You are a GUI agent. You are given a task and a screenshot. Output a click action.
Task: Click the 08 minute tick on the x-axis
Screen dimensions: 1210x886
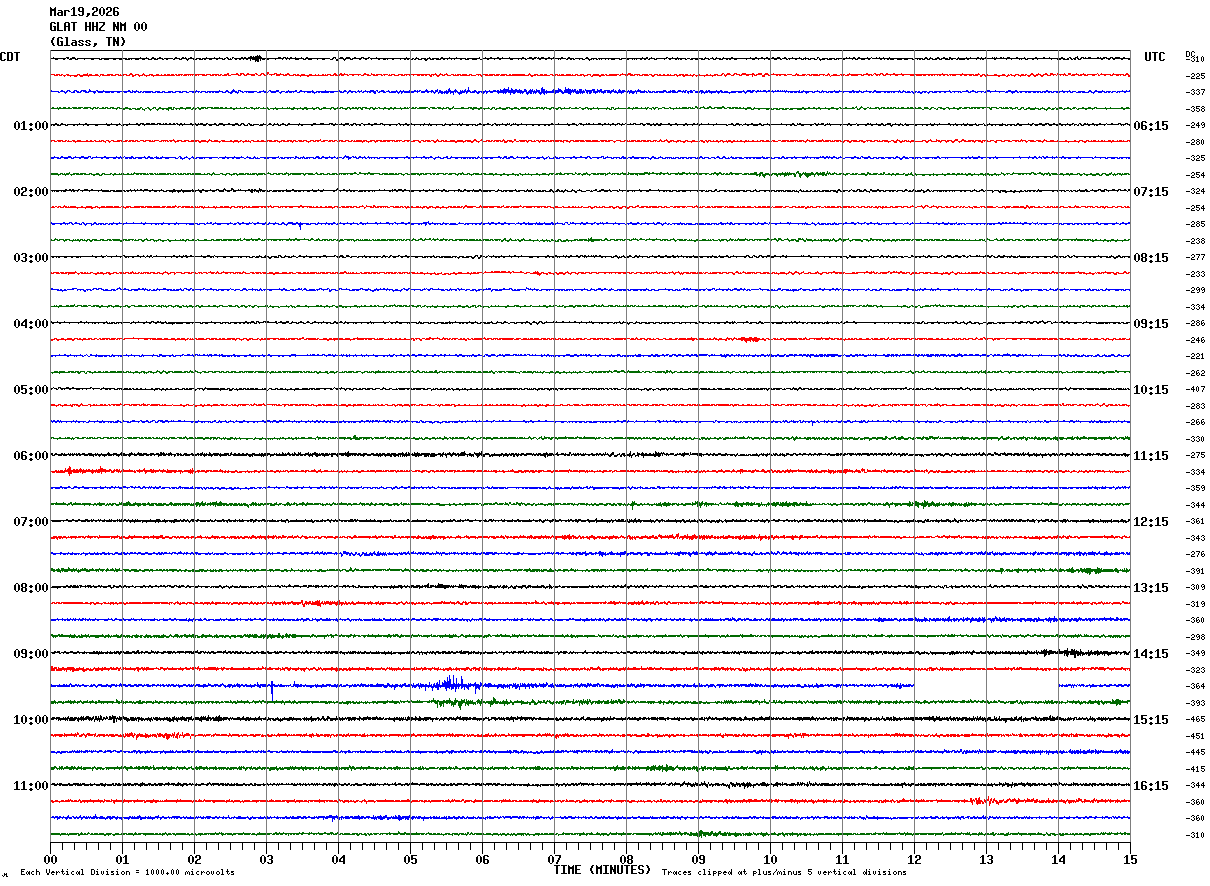click(626, 859)
